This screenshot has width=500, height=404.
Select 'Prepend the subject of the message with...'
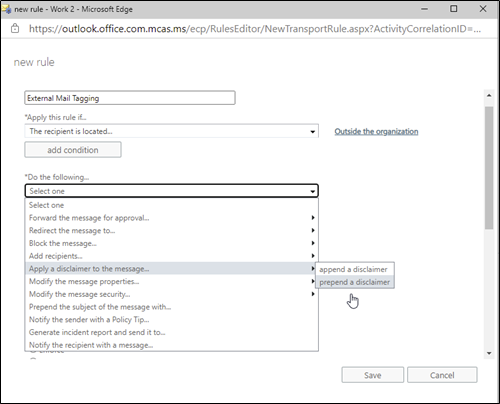172,307
